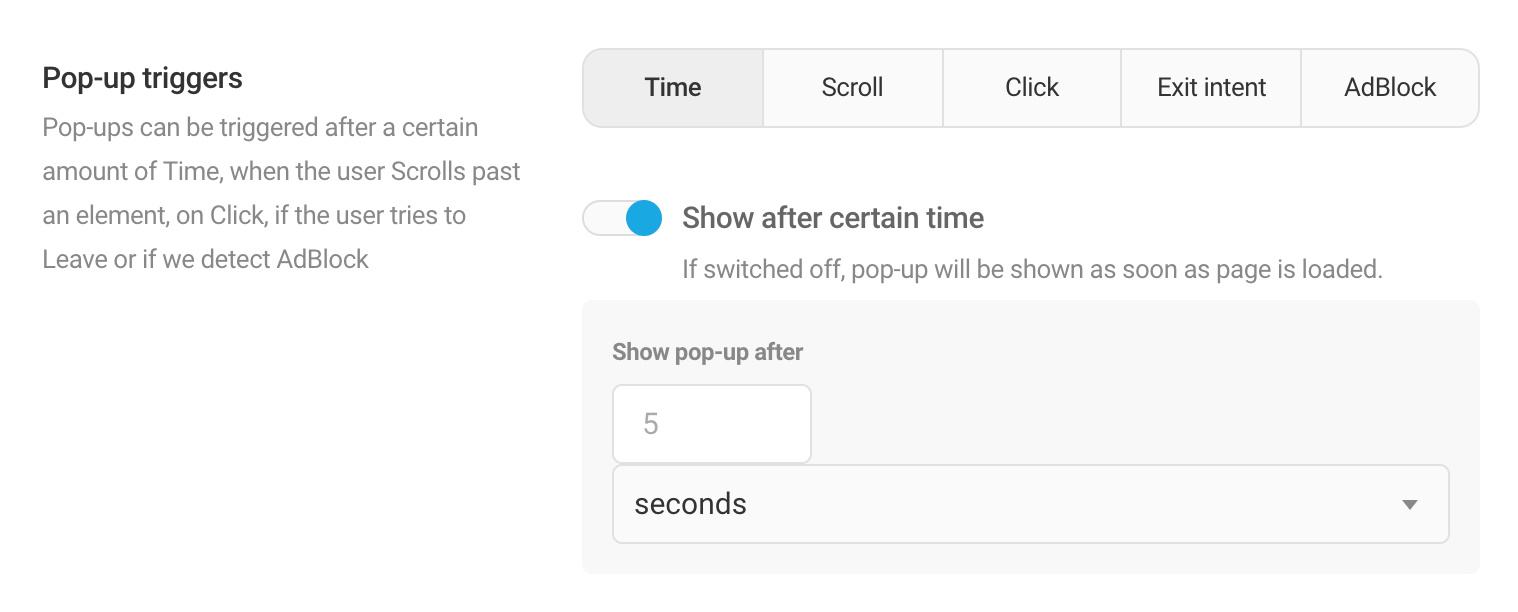Click the dropdown arrow in the unit selector
This screenshot has height=612, width=1518.
point(1410,505)
